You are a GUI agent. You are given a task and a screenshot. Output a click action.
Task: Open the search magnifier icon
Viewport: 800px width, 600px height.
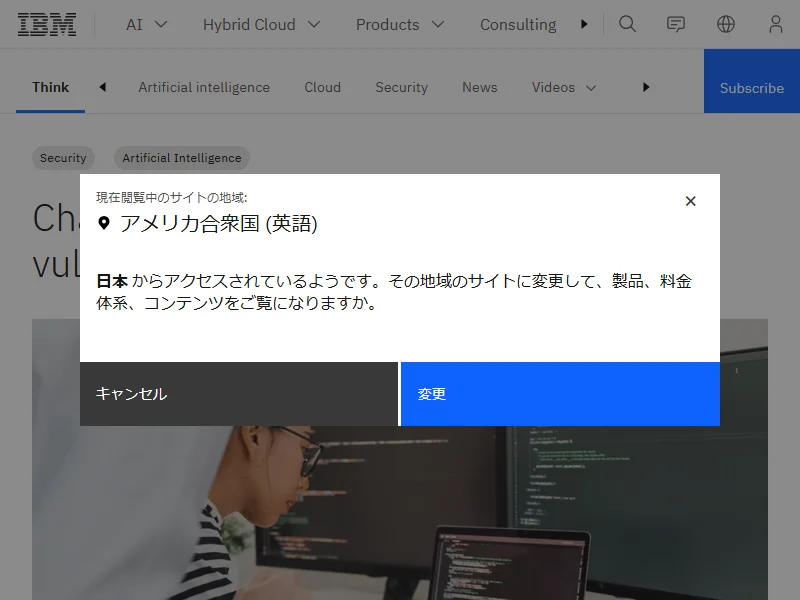[x=627, y=24]
